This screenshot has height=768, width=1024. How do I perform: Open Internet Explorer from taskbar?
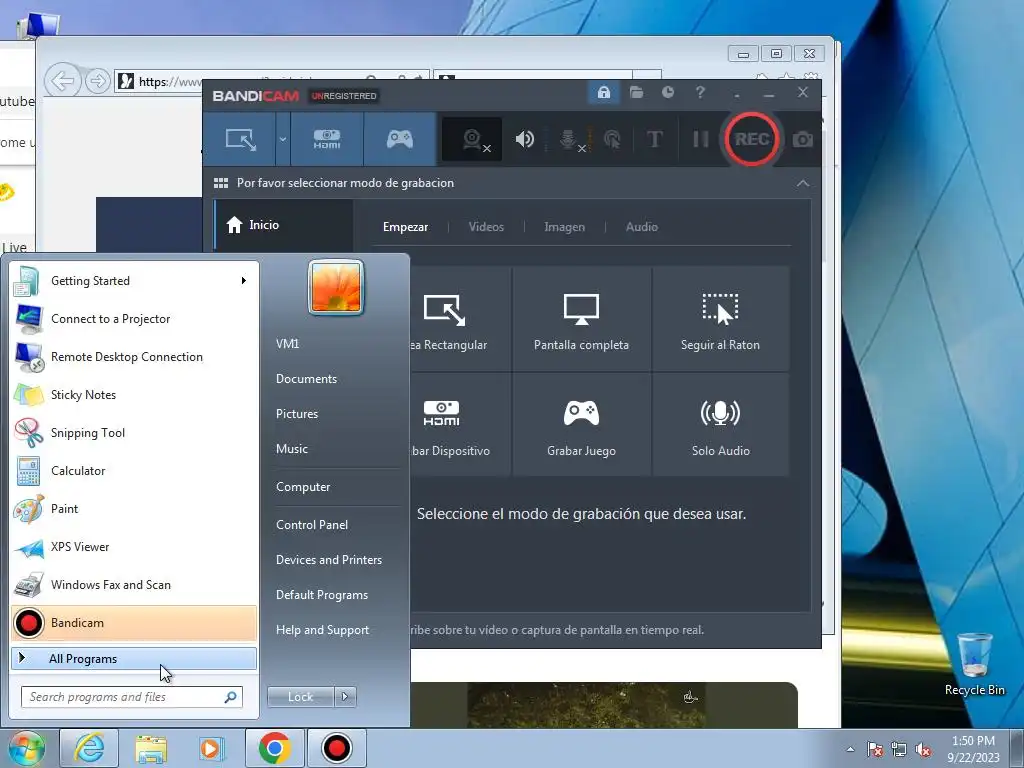pos(89,748)
